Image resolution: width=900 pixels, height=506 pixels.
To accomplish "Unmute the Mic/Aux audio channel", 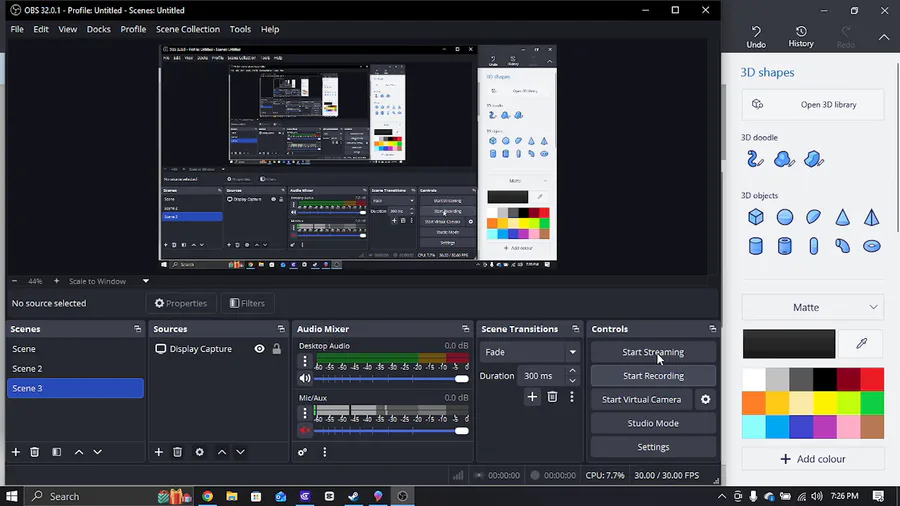I will [305, 430].
